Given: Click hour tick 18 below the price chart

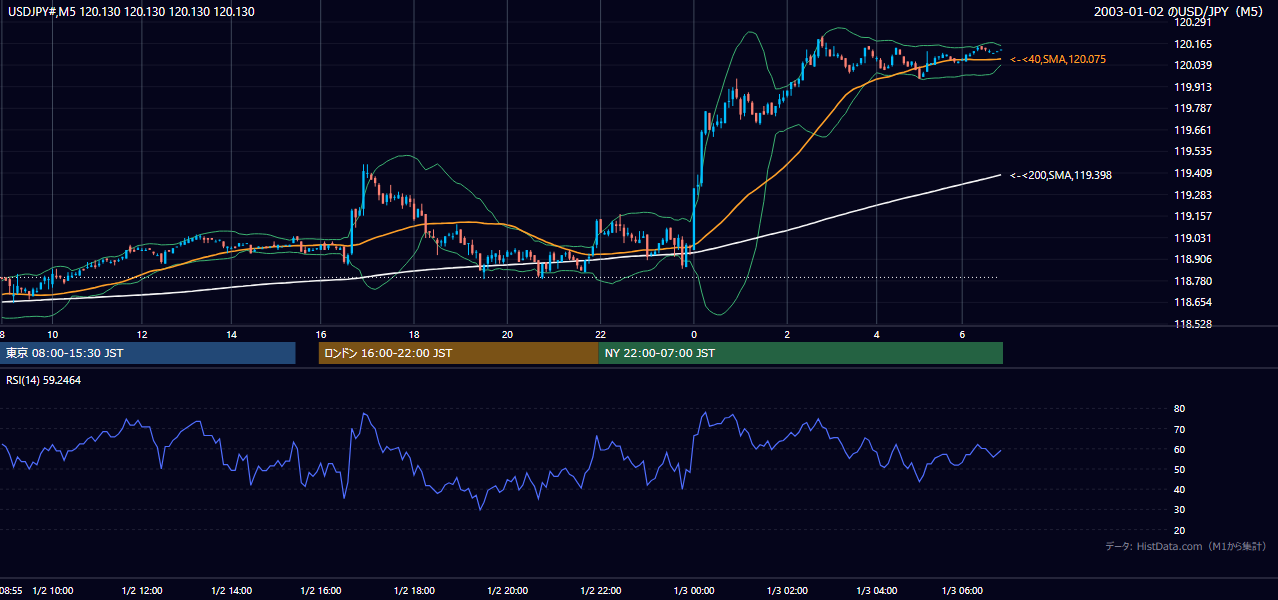Looking at the screenshot, I should tap(414, 334).
